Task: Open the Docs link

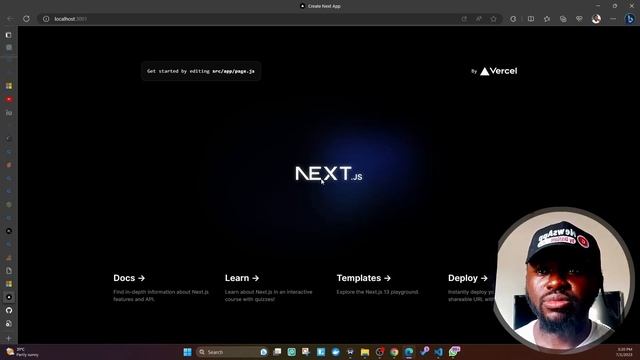Action: coord(129,278)
